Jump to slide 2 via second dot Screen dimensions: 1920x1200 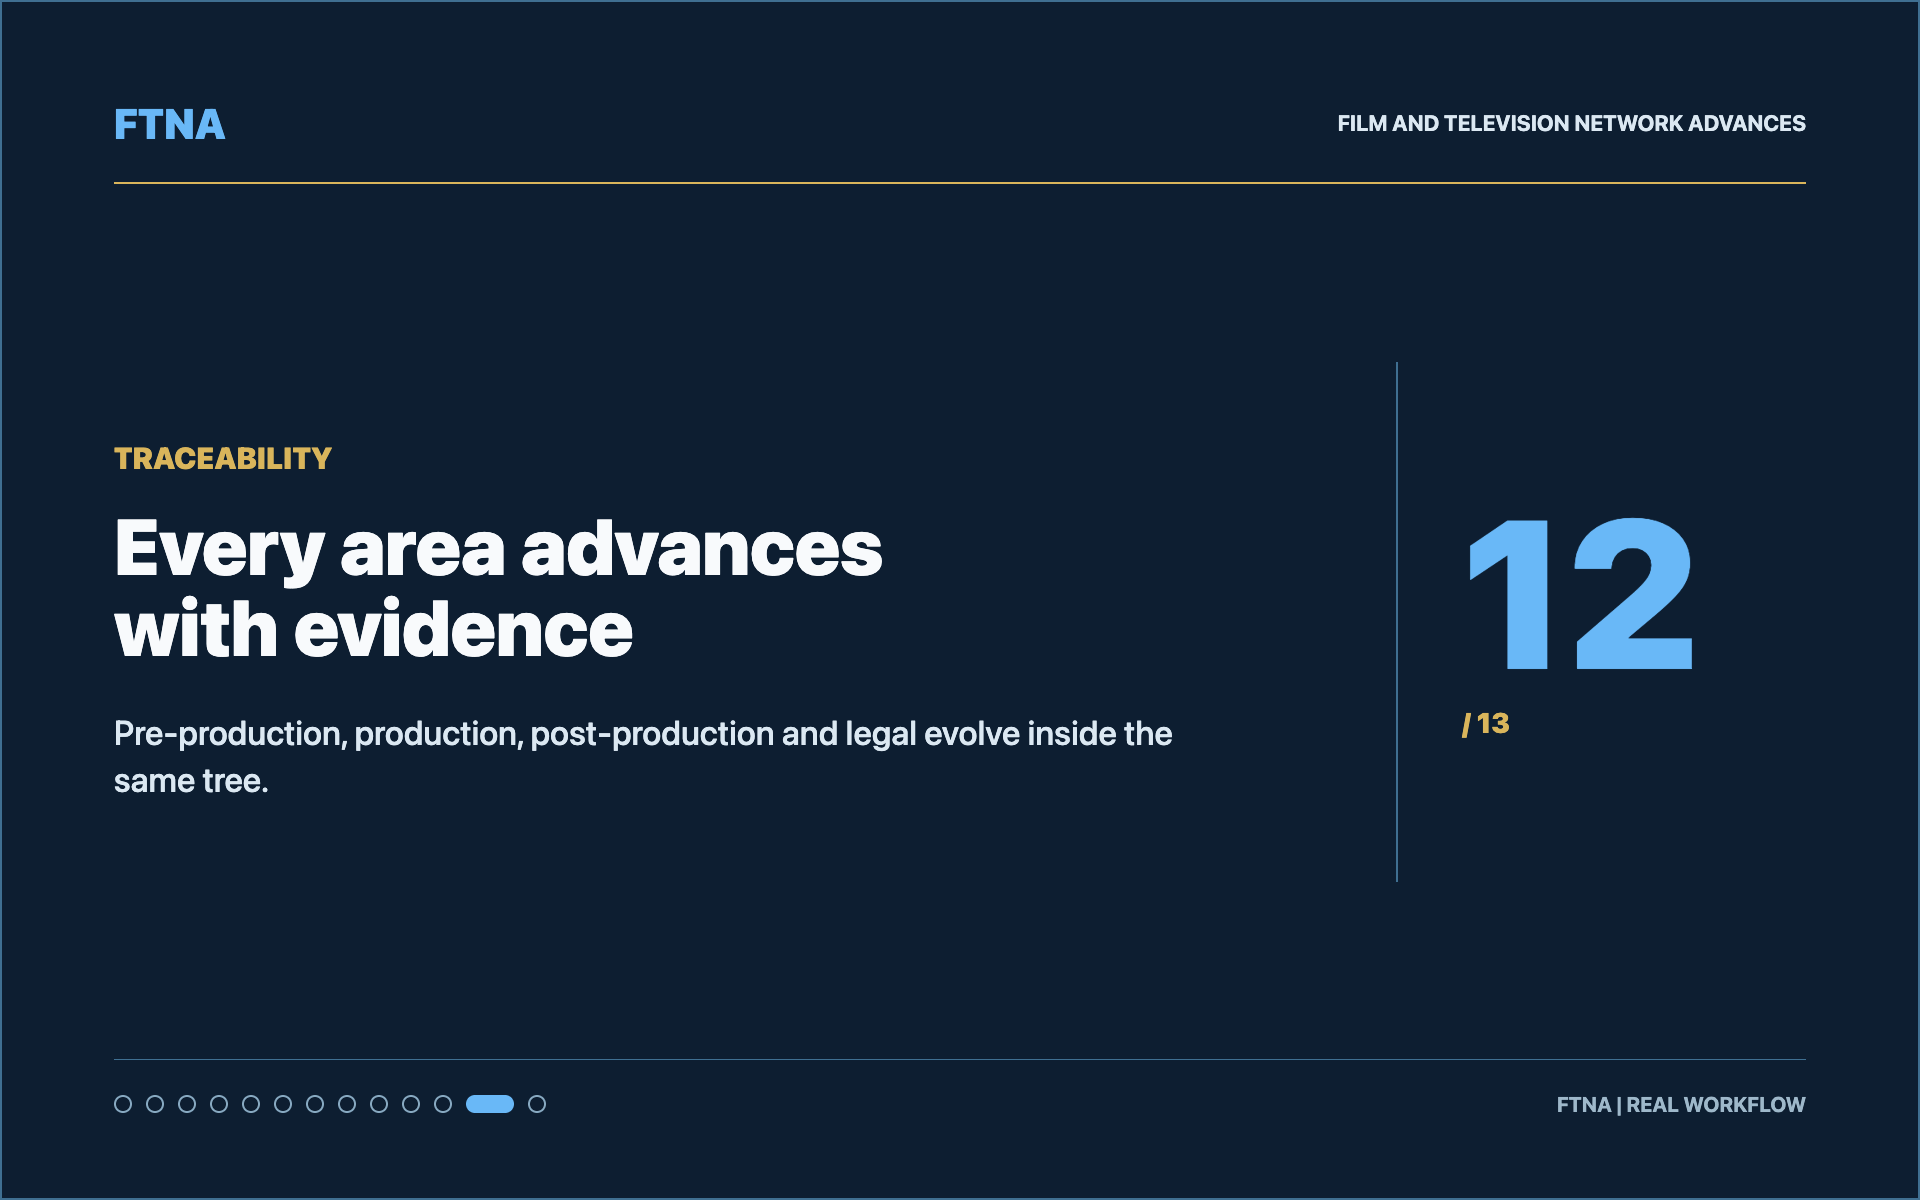[x=155, y=1104]
